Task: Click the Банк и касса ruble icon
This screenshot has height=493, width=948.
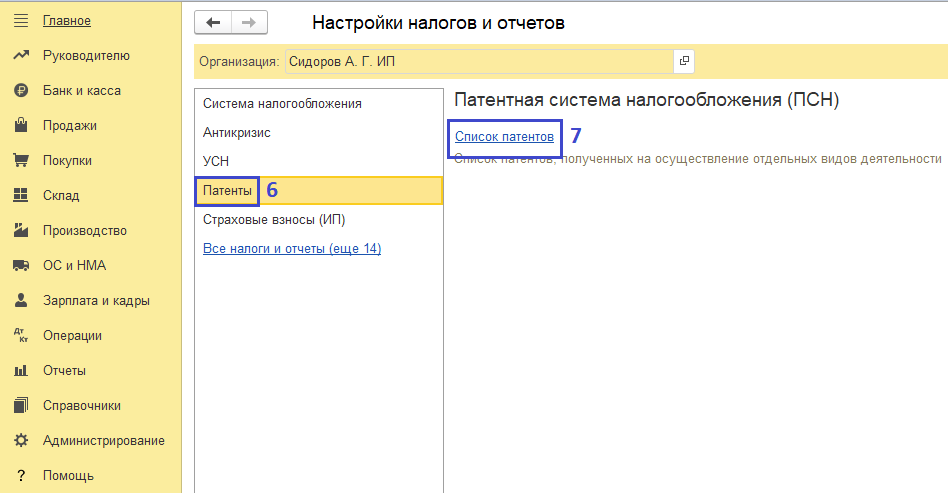Action: (x=20, y=91)
